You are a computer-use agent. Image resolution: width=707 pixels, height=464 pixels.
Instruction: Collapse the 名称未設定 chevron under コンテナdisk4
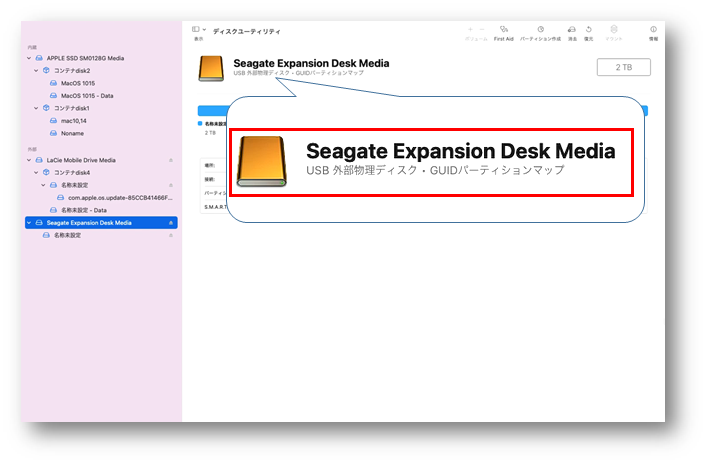click(43, 185)
